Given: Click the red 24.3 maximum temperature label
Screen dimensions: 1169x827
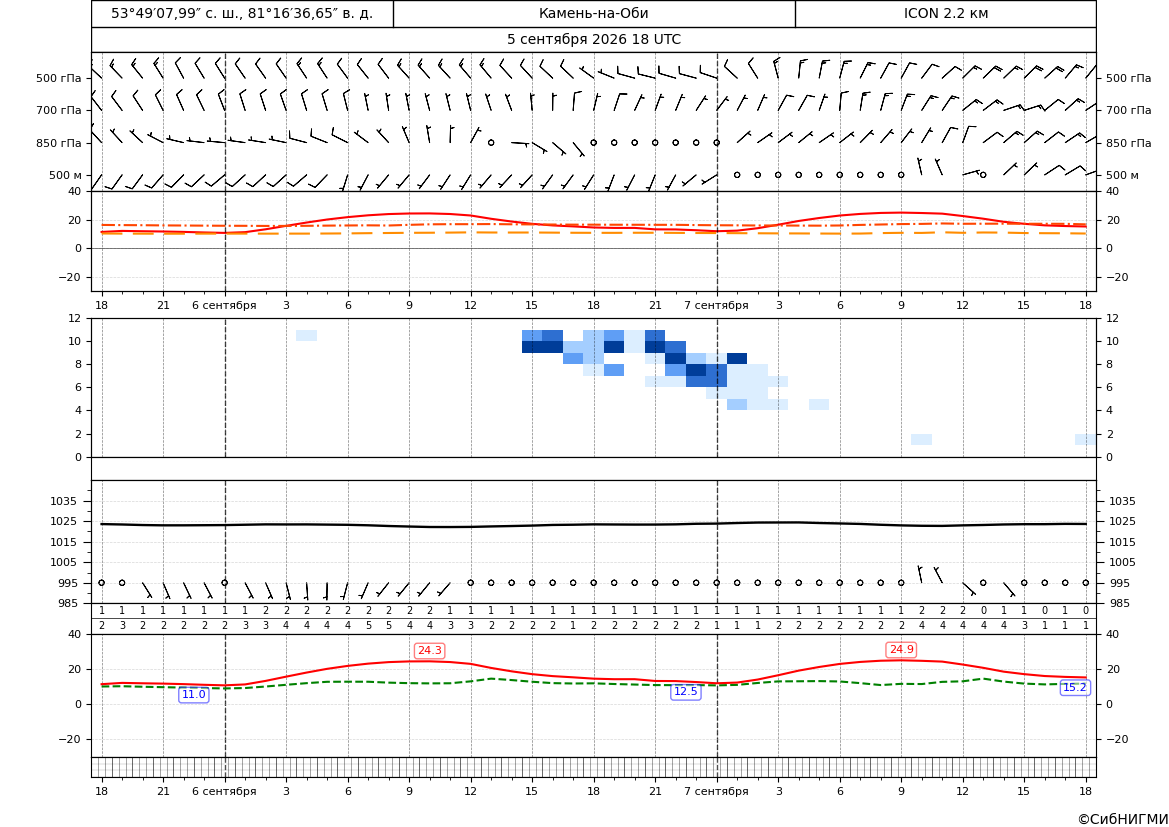Looking at the screenshot, I should 429,650.
